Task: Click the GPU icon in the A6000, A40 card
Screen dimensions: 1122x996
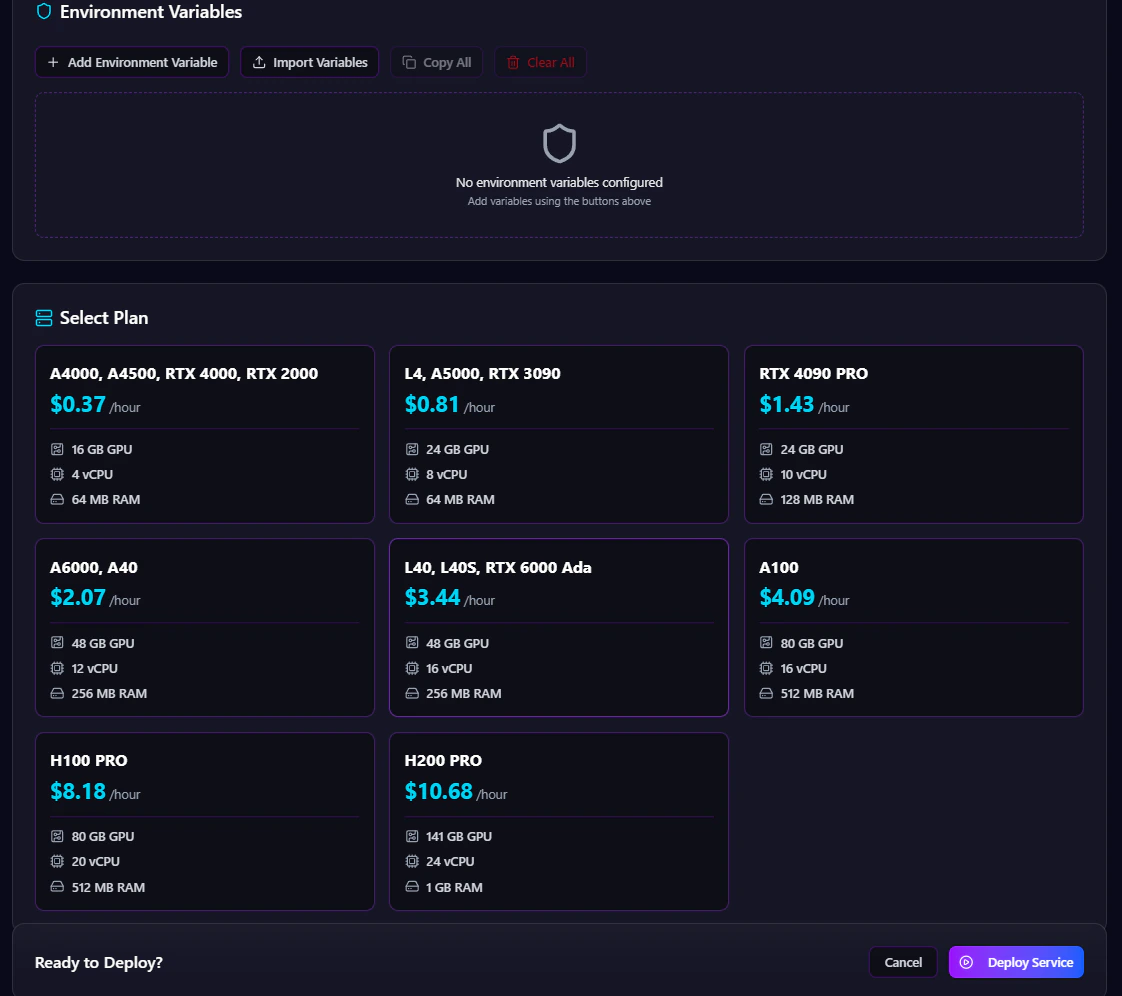Action: (57, 643)
